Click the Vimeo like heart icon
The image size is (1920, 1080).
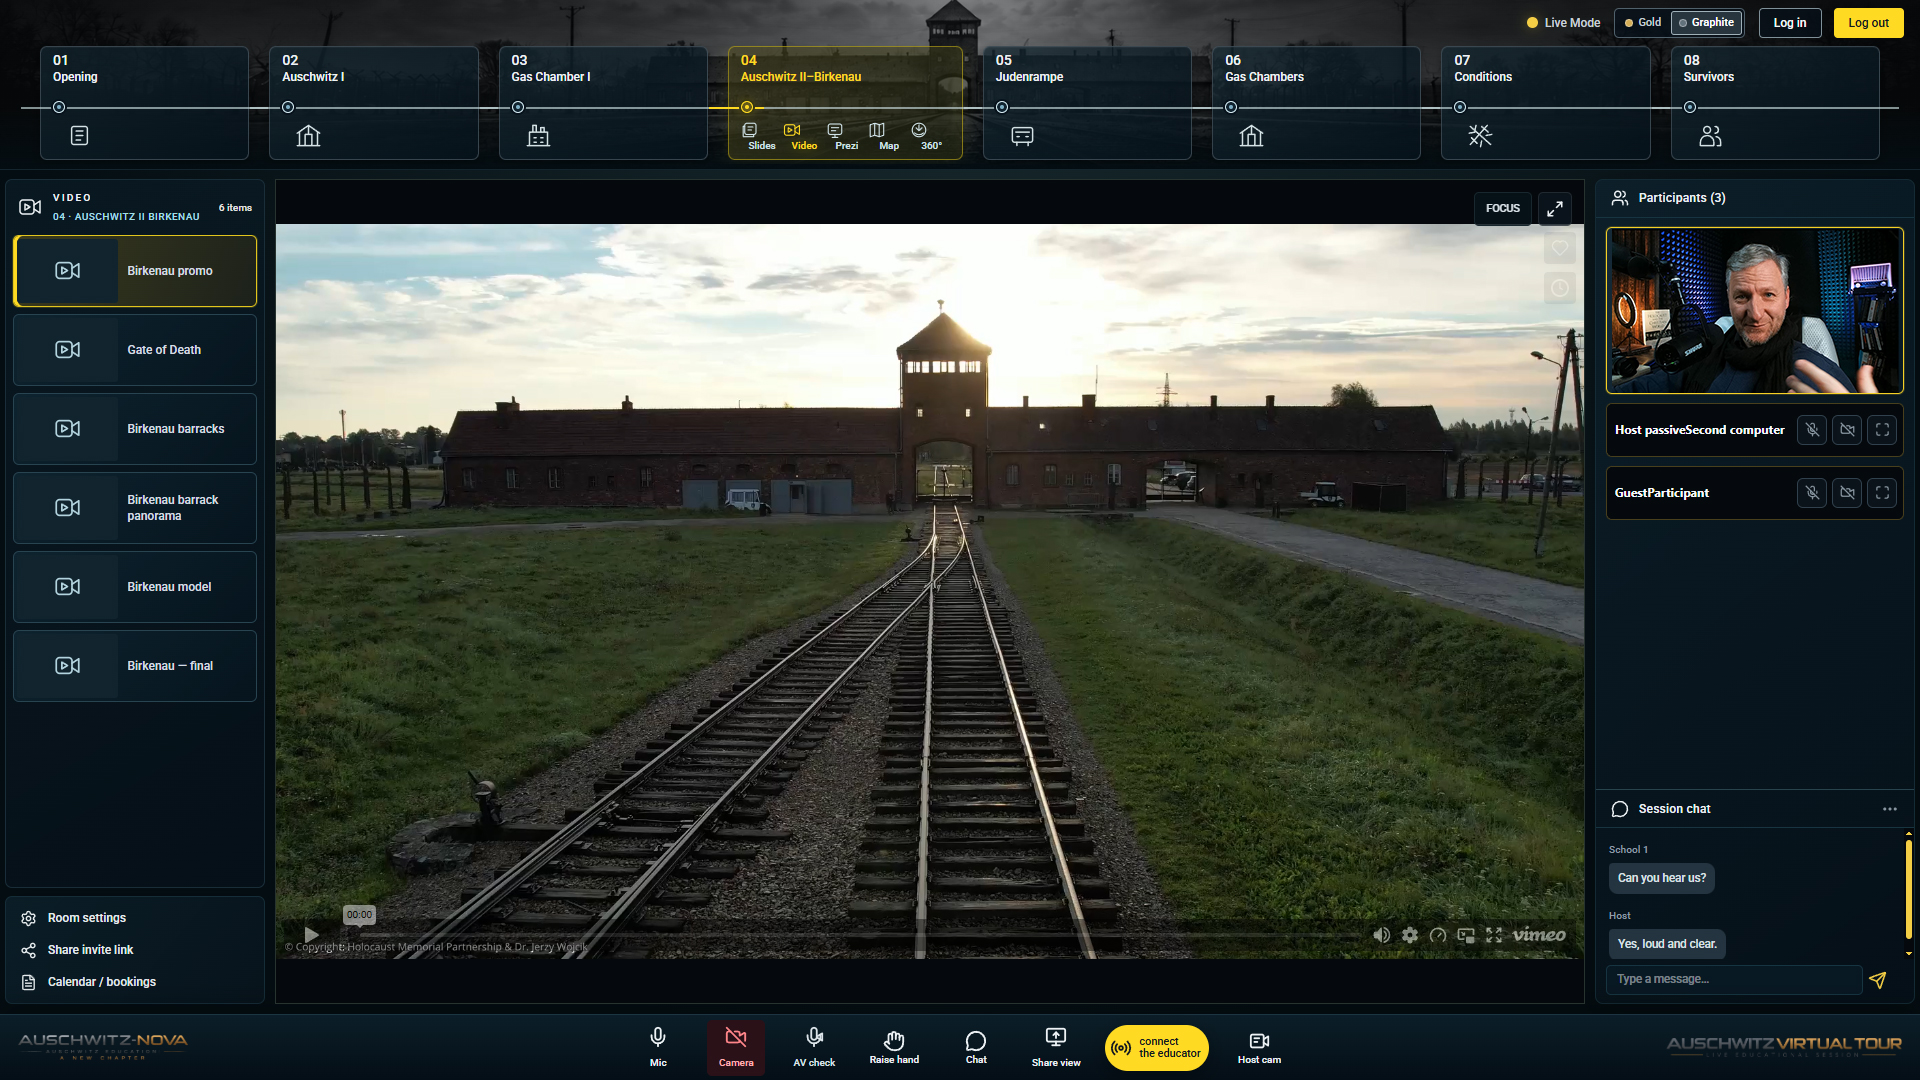point(1560,248)
